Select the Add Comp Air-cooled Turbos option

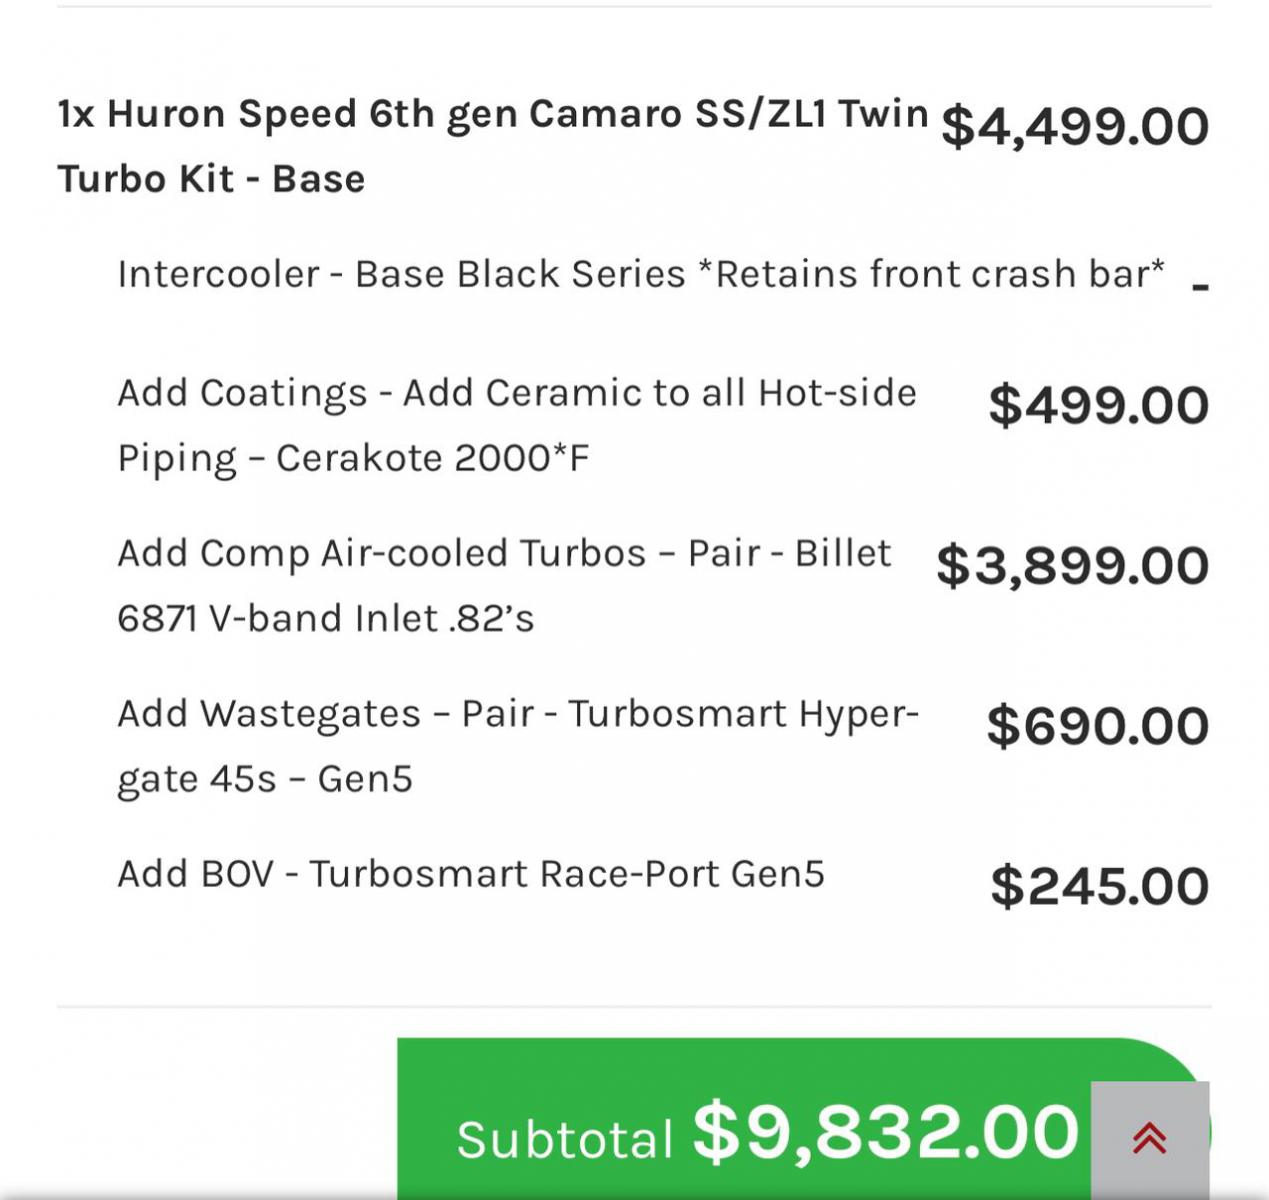[503, 553]
